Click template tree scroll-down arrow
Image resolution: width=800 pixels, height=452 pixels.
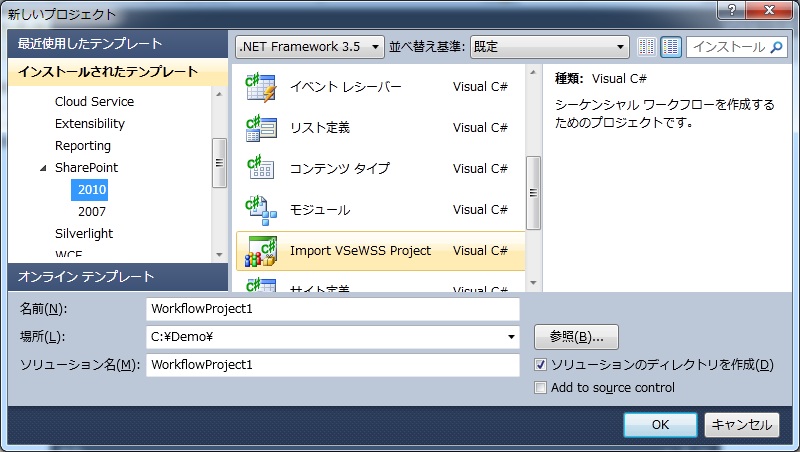click(x=219, y=254)
